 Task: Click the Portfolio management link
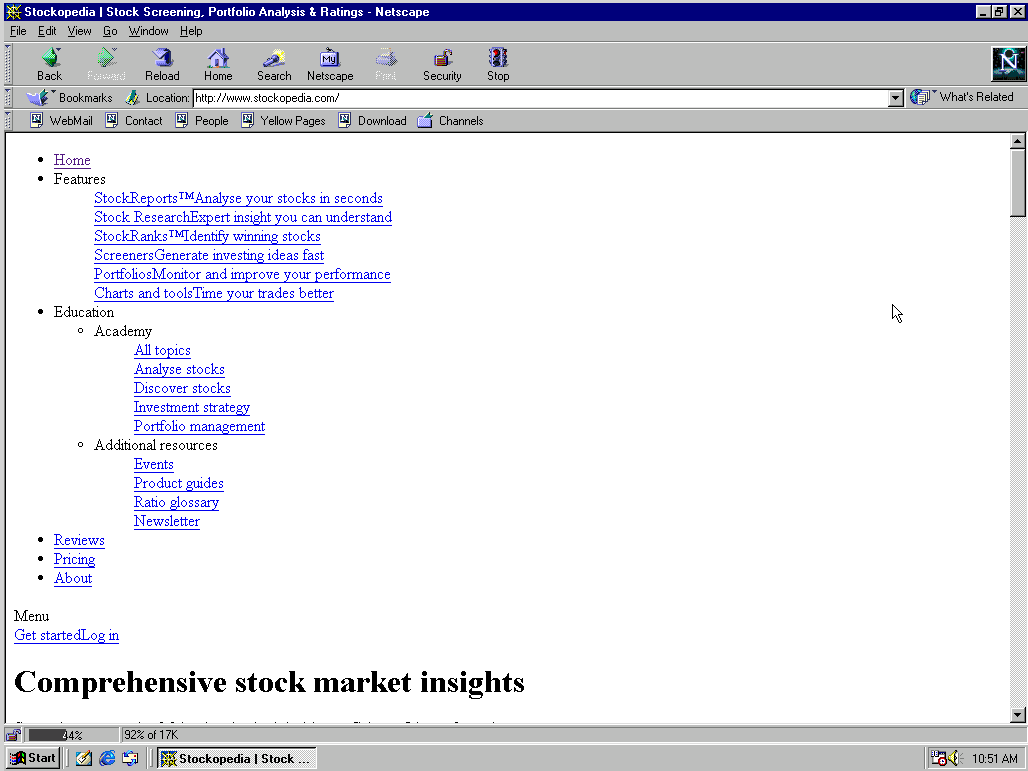coord(199,426)
